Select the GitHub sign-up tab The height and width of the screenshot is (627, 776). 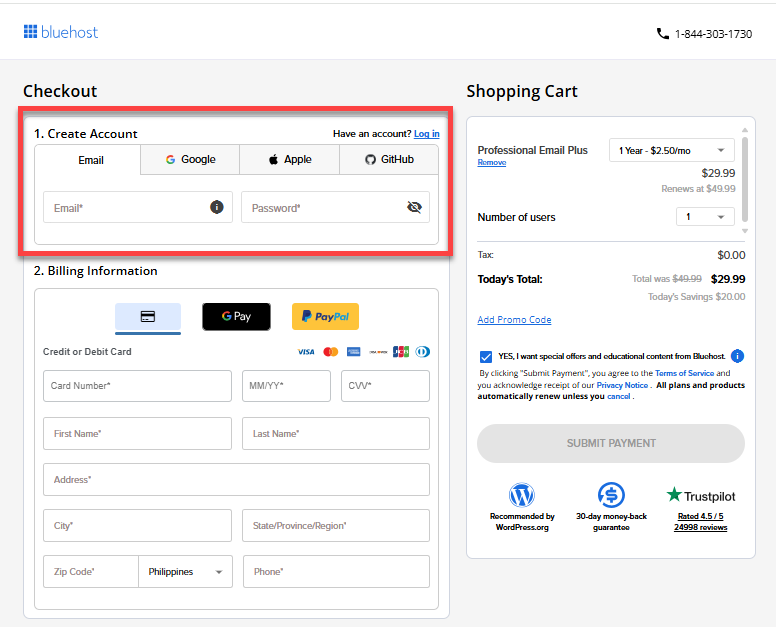(x=389, y=159)
